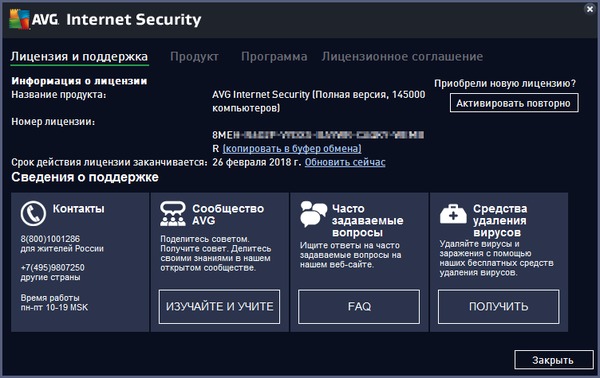600x378 pixels.
Task: Click the Обновить сейчас link
Action: (x=345, y=162)
